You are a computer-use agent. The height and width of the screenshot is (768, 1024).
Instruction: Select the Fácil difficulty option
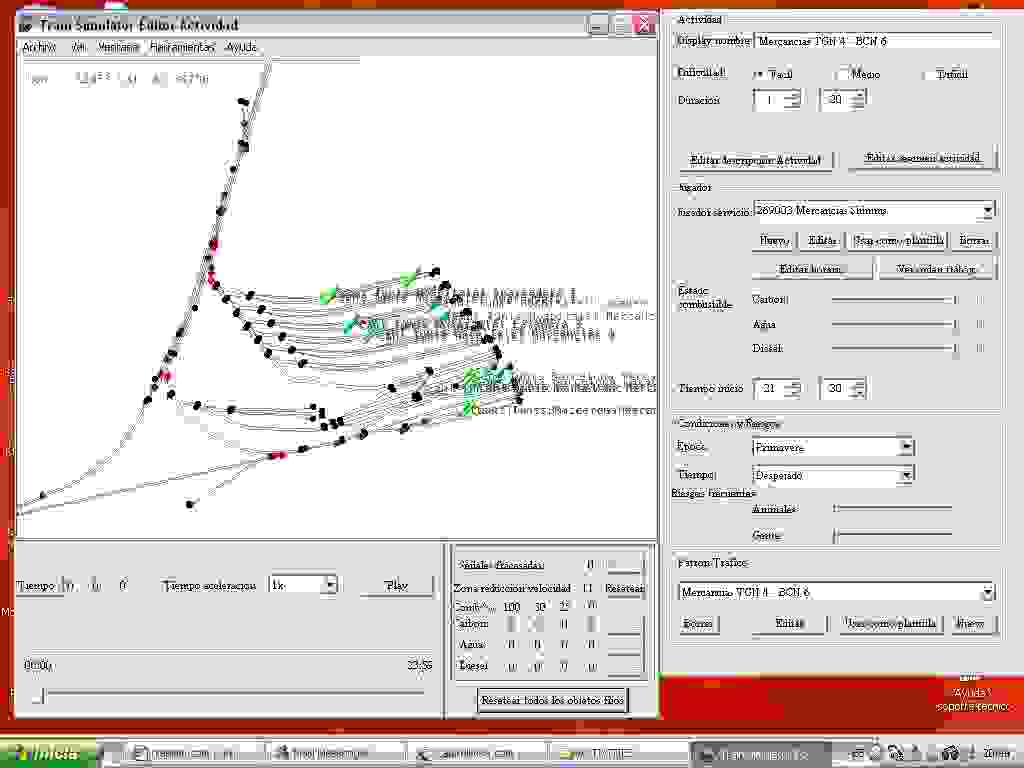(x=758, y=74)
